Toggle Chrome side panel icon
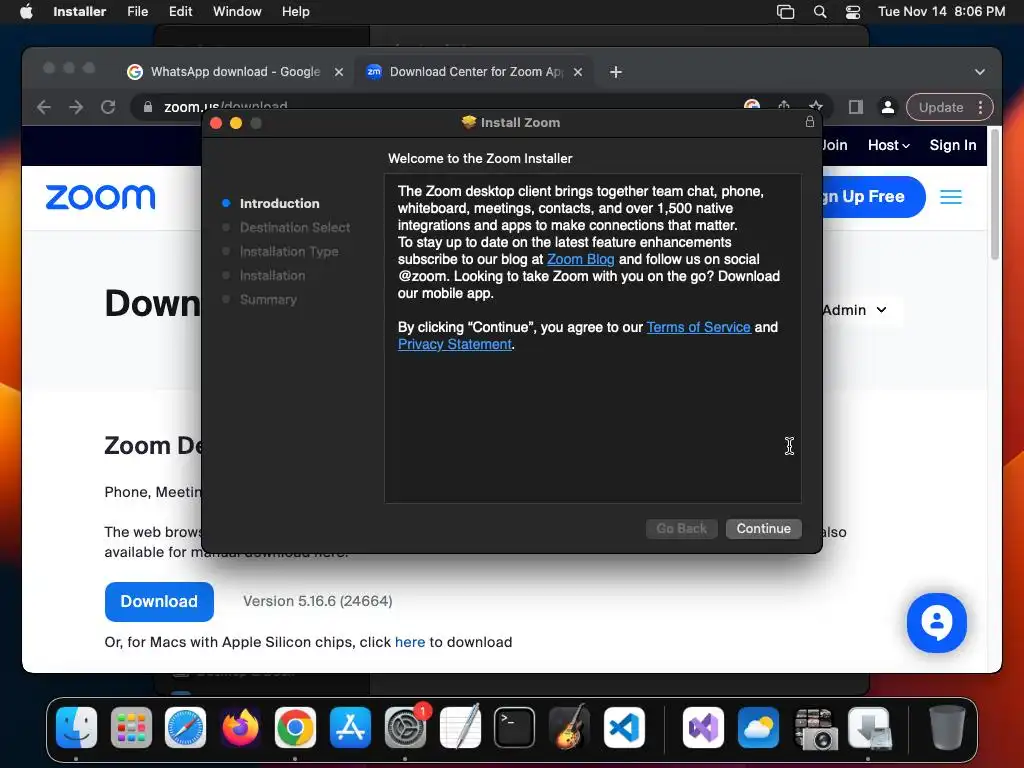Screen dimensions: 1024x768 coord(856,107)
